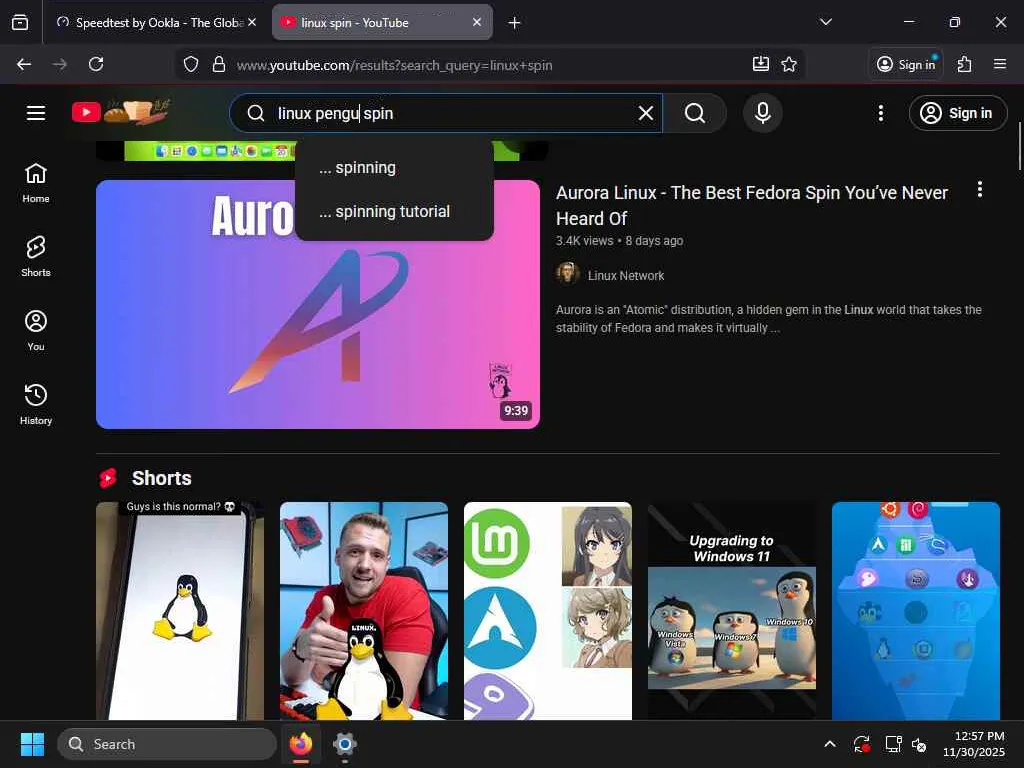
Task: Toggle the YouTube guide hamburger menu
Action: [x=36, y=113]
